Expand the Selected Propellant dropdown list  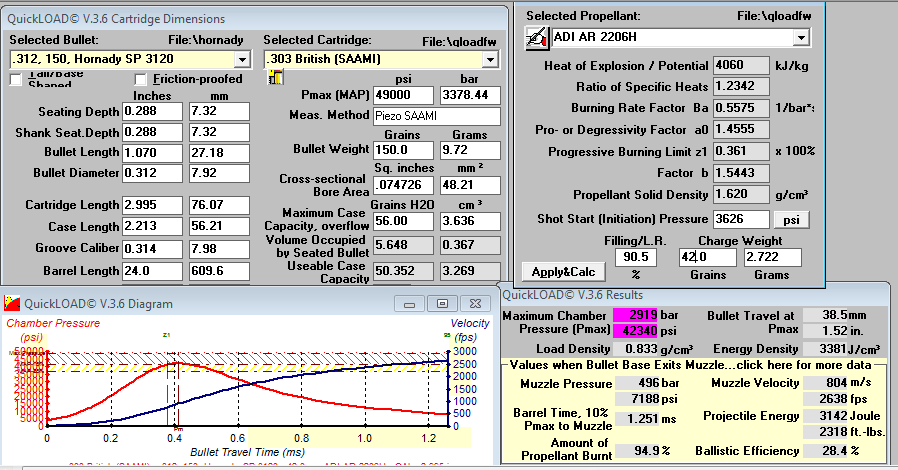pos(801,38)
